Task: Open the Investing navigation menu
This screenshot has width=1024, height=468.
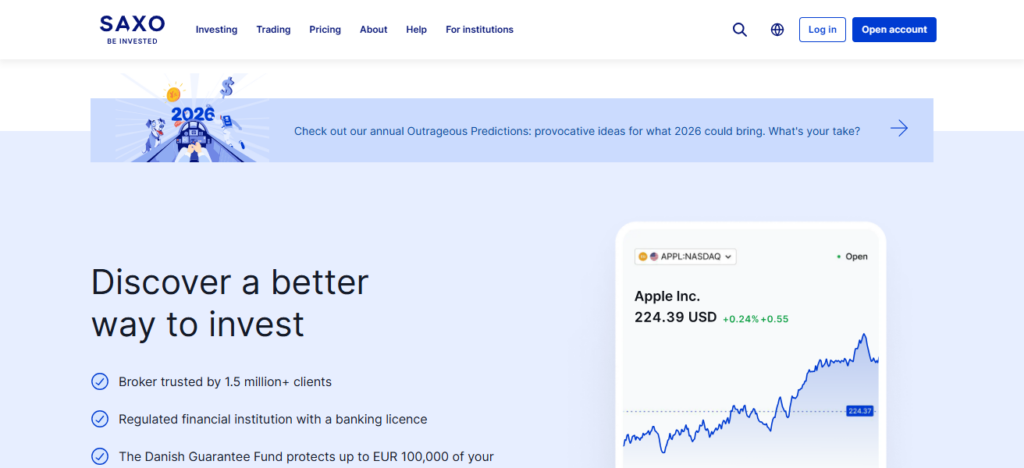Action: (216, 30)
